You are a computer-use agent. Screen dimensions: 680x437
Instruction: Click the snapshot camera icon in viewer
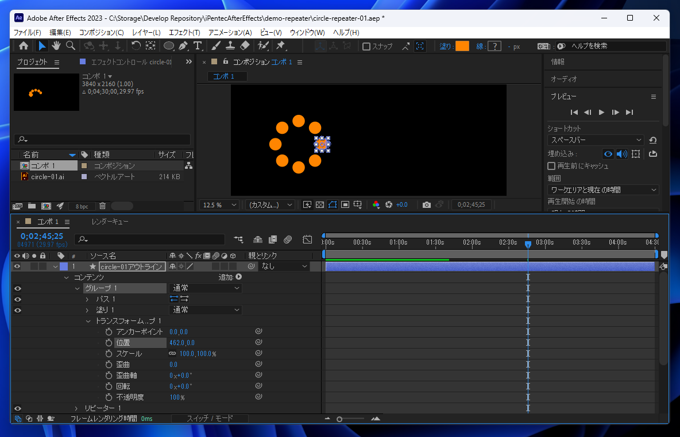pos(426,205)
